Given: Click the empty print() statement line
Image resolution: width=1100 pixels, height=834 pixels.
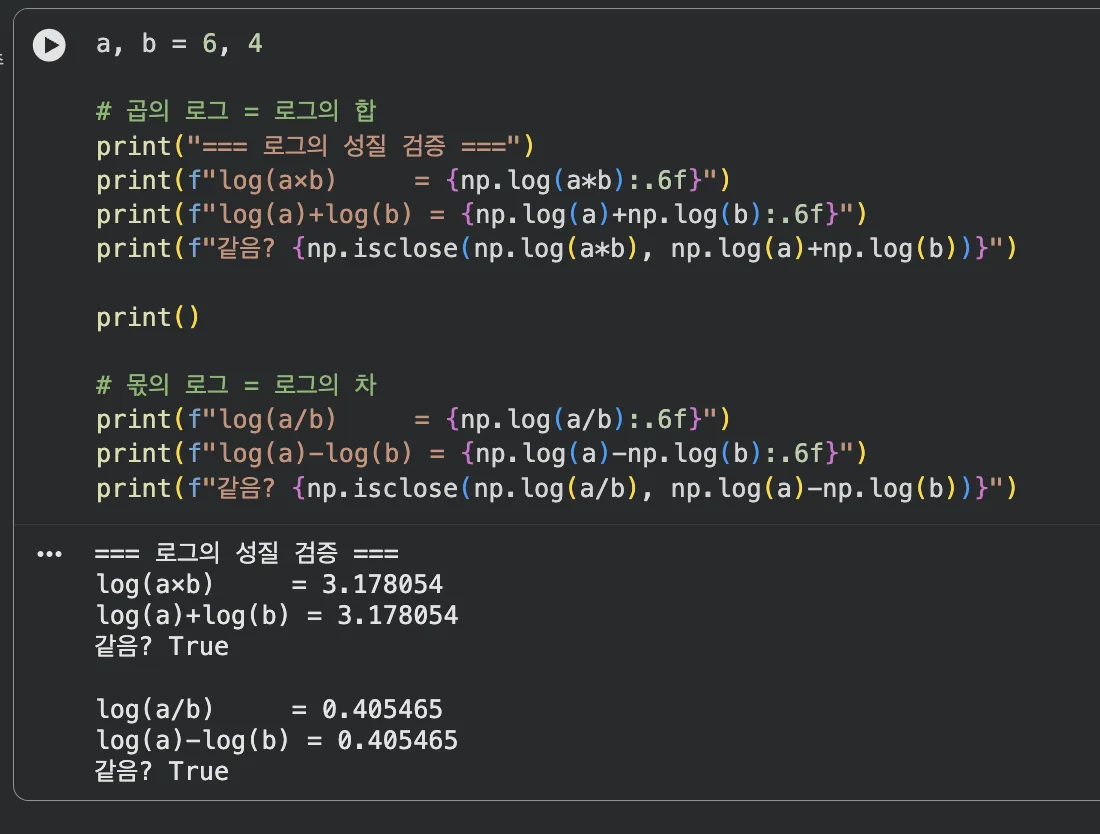Looking at the screenshot, I should click(x=148, y=317).
